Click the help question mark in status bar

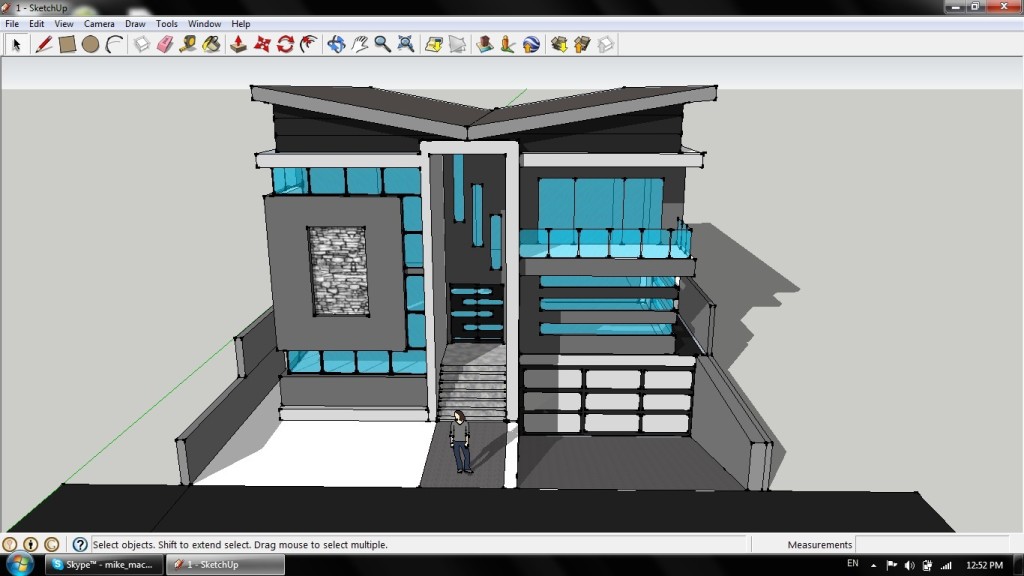78,544
